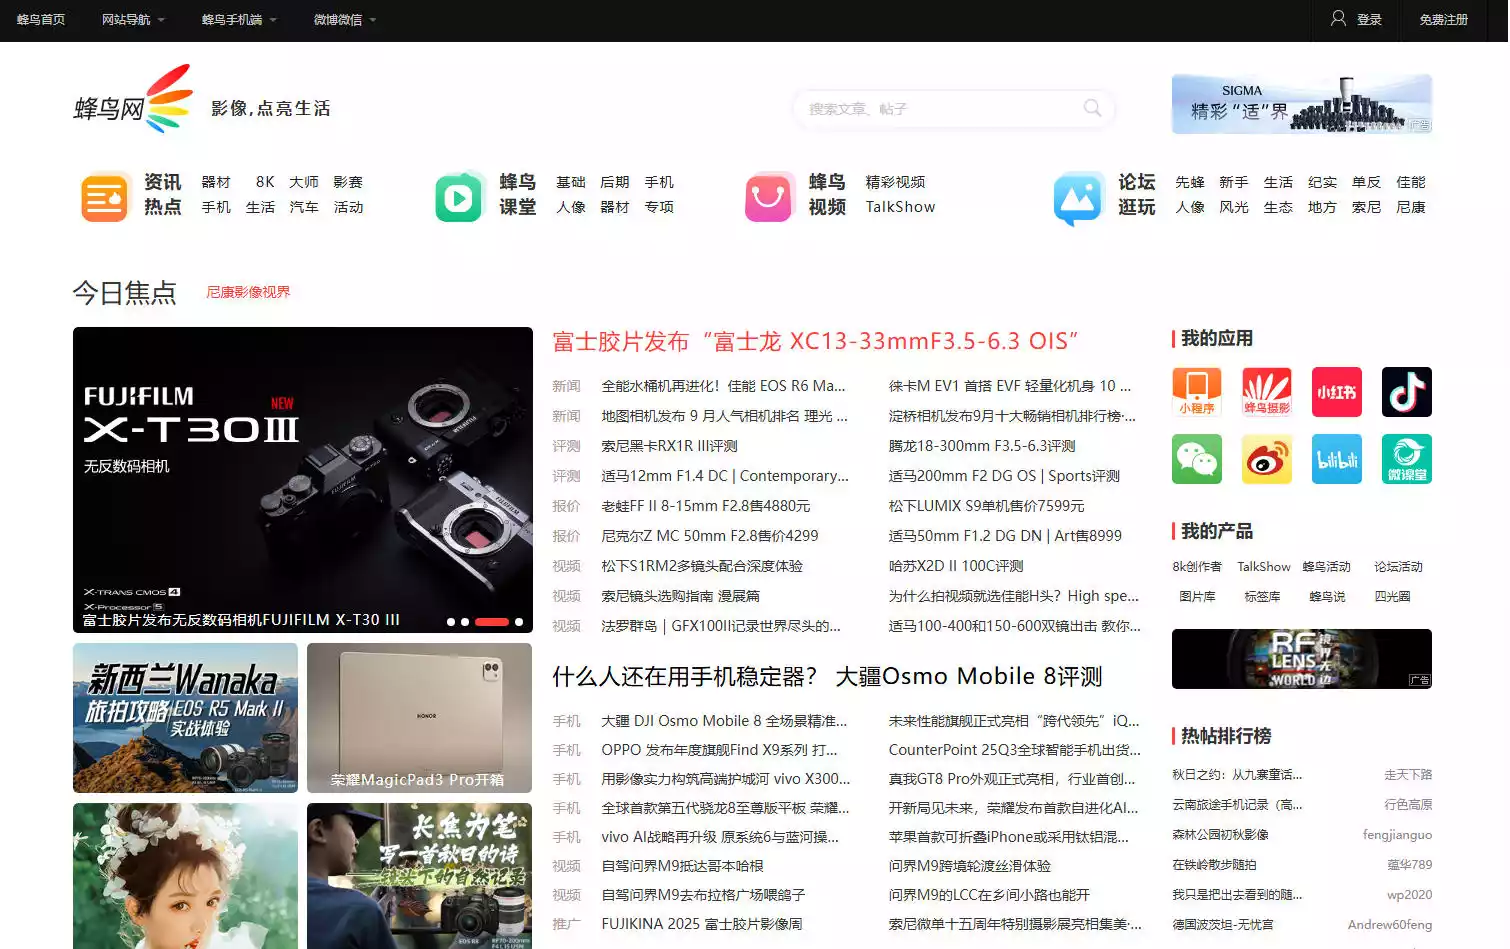Open the 人像 classroom category
Image resolution: width=1510 pixels, height=949 pixels.
pyautogui.click(x=571, y=207)
